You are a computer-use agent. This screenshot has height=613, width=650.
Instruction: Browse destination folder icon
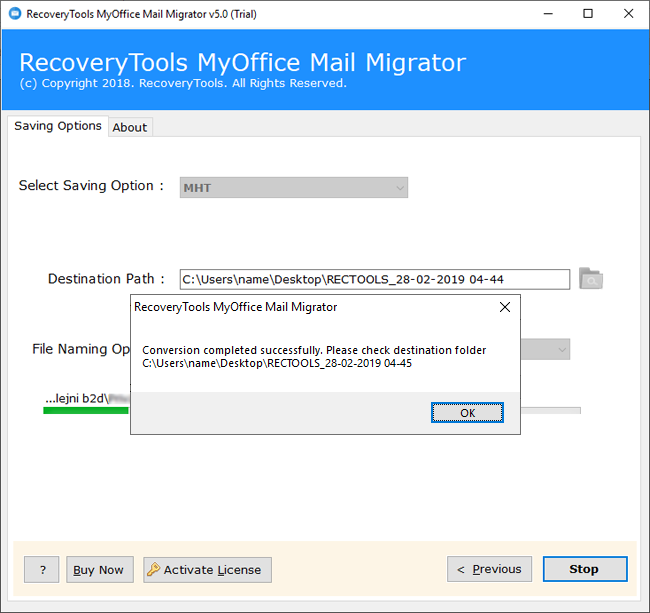[x=591, y=279]
